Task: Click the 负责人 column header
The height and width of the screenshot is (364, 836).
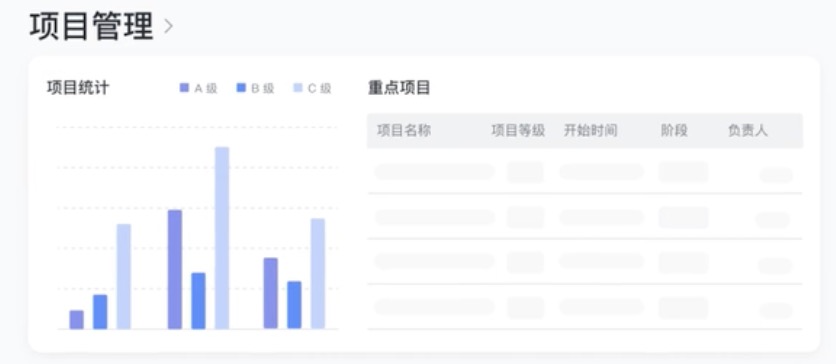Action: point(747,131)
